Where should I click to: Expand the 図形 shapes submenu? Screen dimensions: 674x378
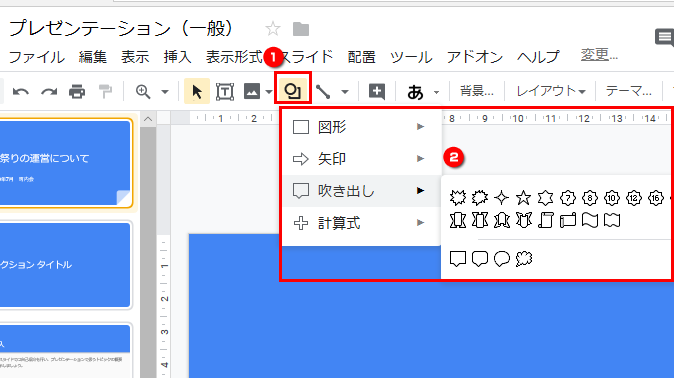click(362, 127)
